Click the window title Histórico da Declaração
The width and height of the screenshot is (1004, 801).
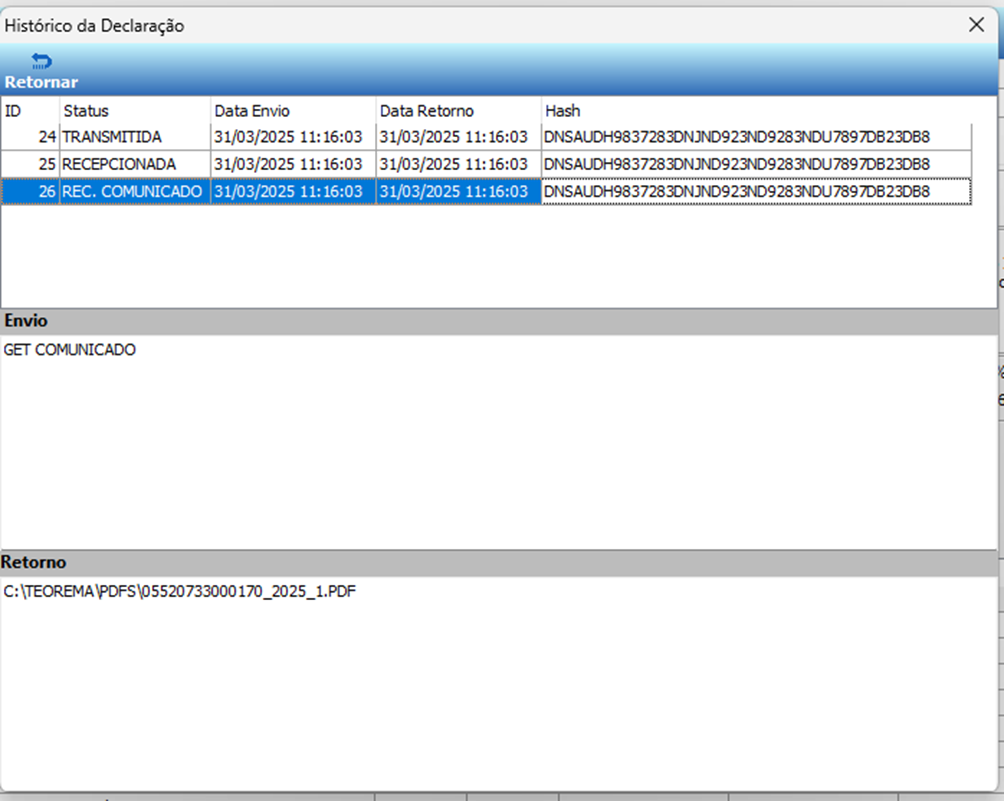(x=94, y=26)
